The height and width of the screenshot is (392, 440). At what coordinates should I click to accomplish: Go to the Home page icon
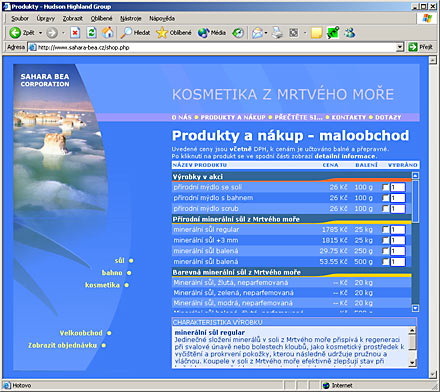(x=107, y=33)
